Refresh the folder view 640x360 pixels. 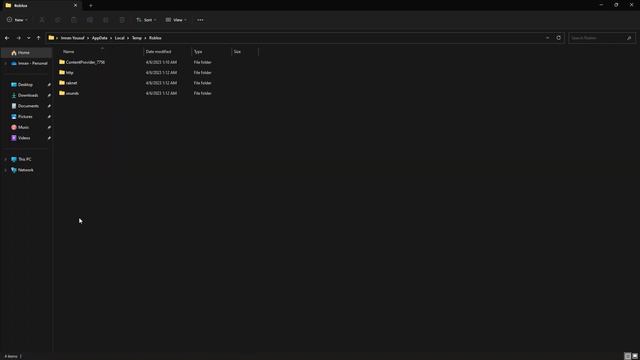click(x=558, y=38)
